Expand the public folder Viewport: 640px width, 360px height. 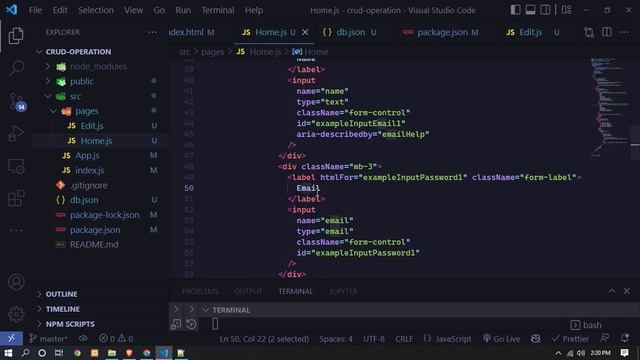pyautogui.click(x=48, y=81)
